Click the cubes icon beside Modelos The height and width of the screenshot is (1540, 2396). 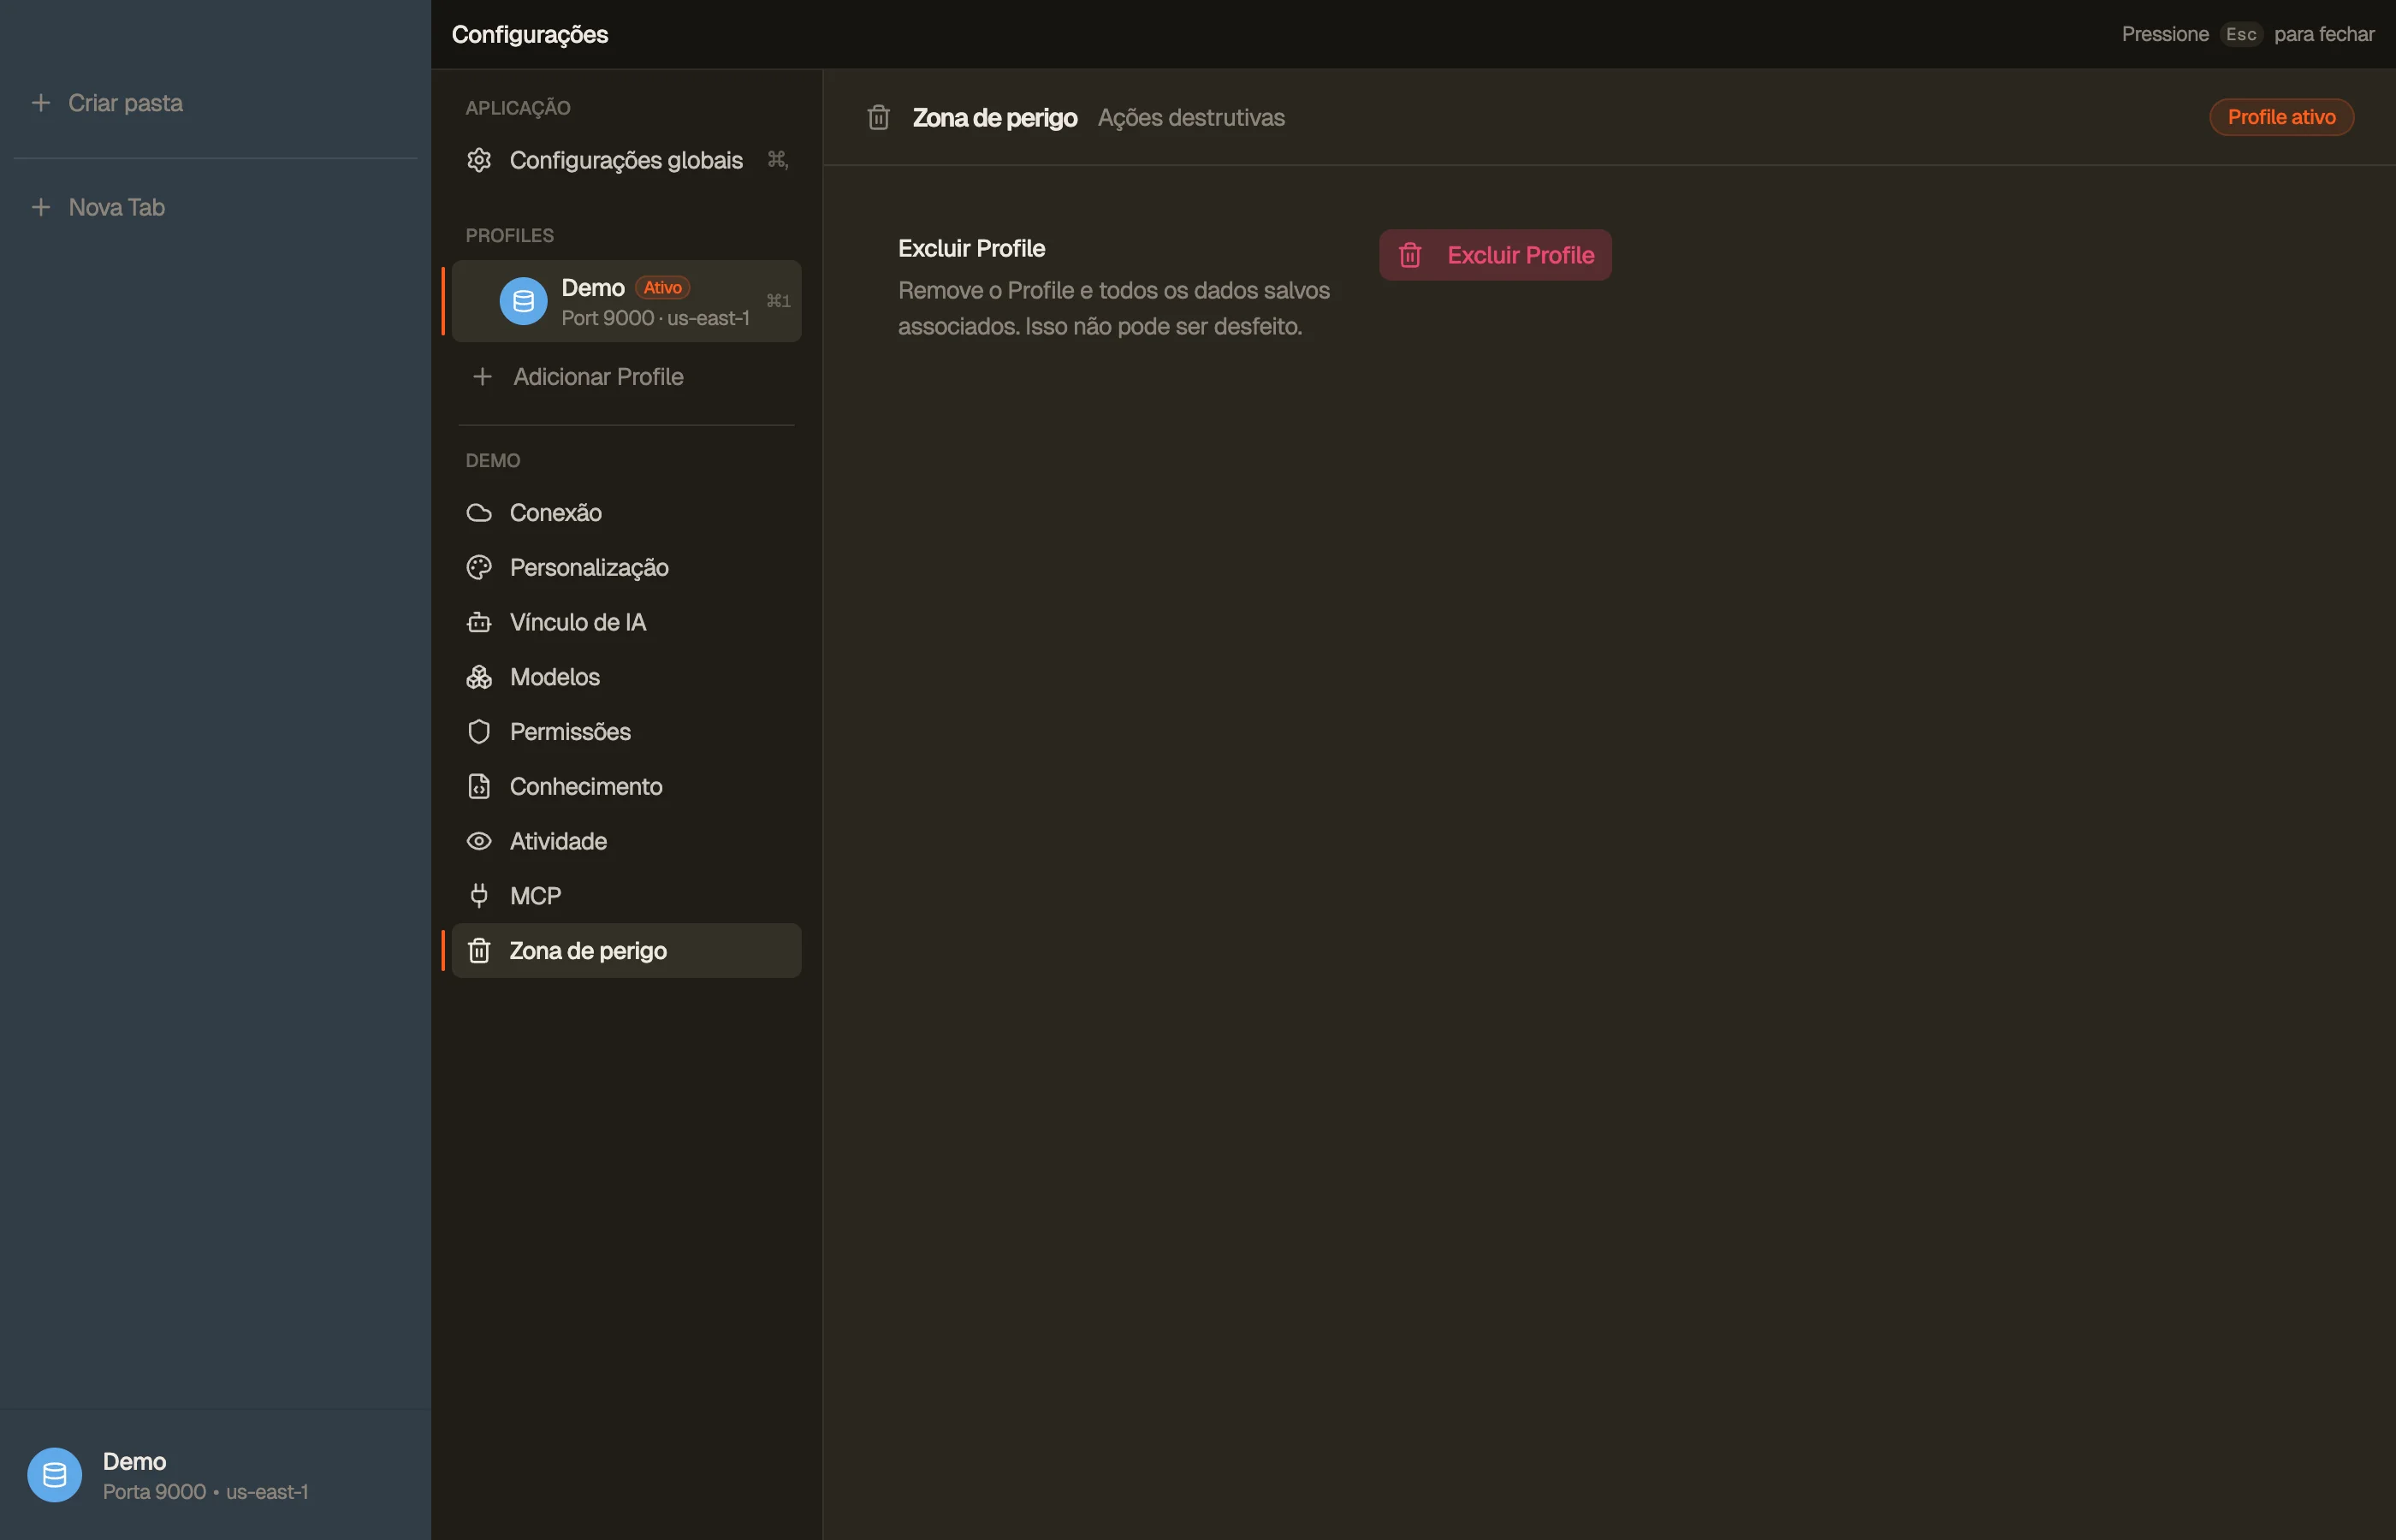click(479, 677)
